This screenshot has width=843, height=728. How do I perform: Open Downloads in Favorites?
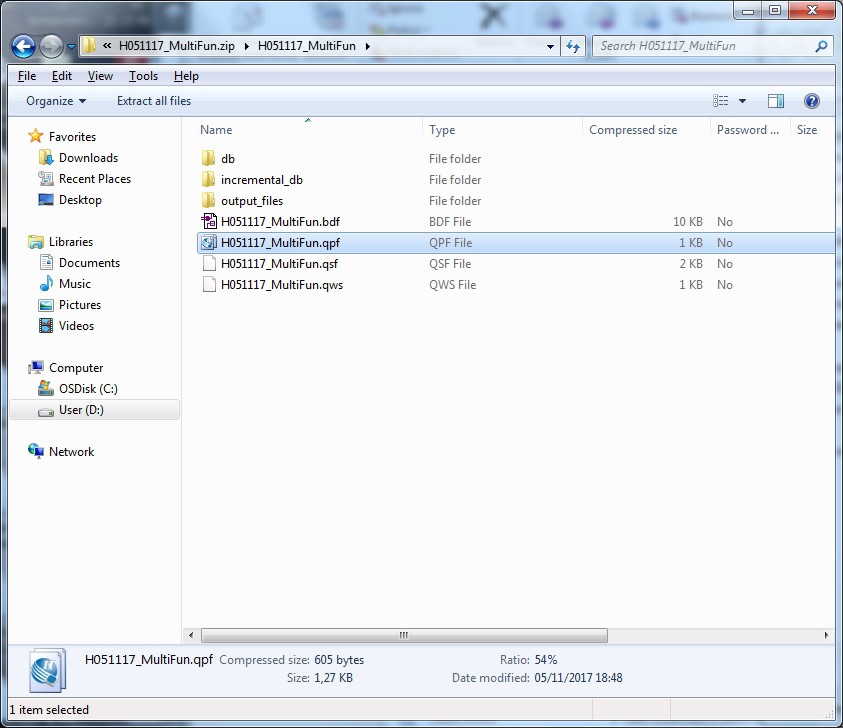click(88, 158)
